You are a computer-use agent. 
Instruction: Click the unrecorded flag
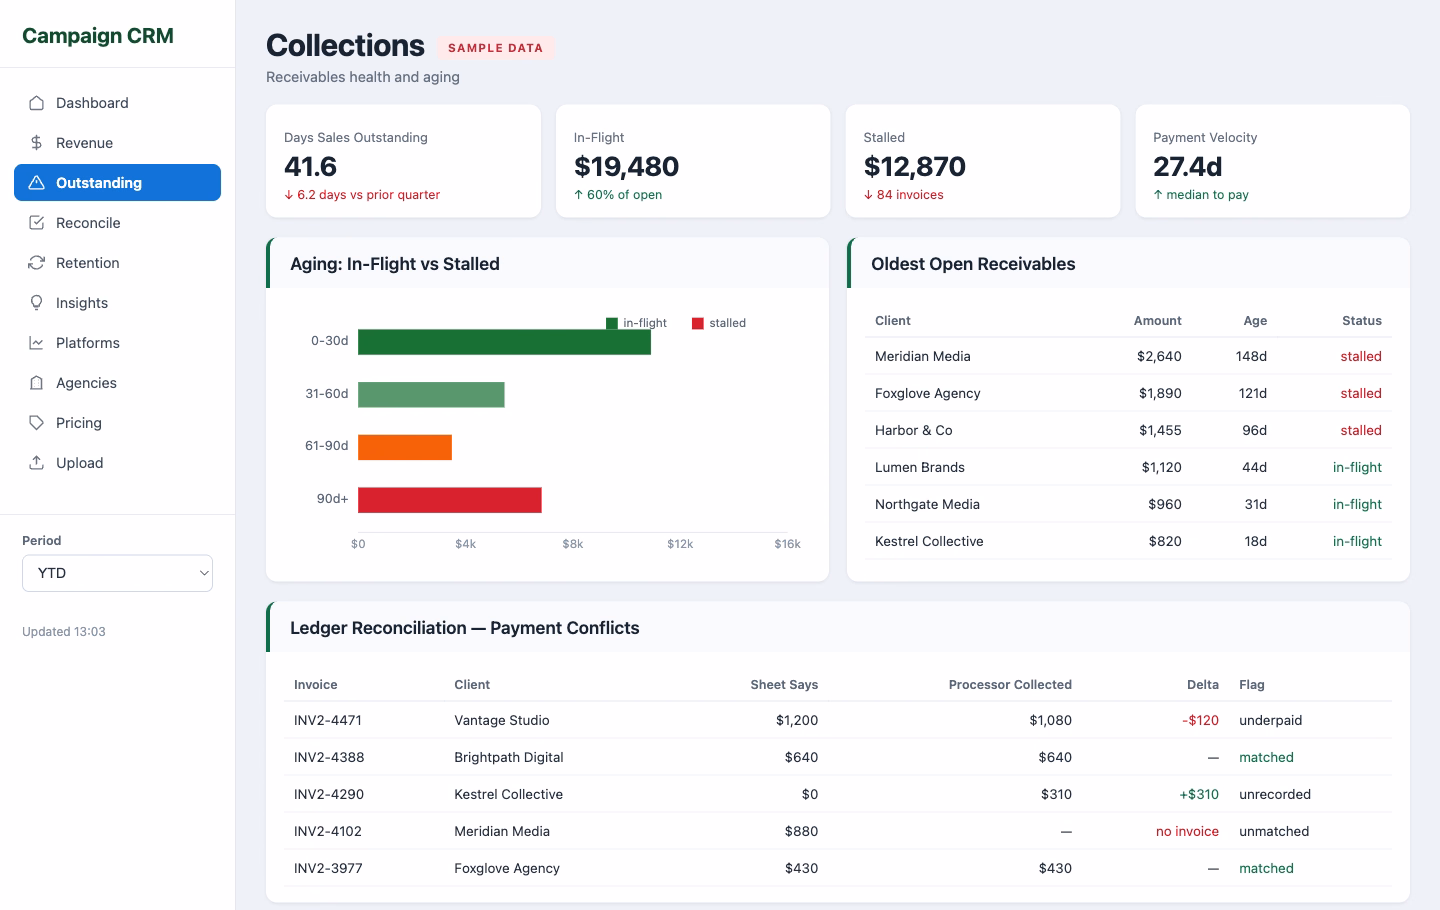(x=1275, y=794)
